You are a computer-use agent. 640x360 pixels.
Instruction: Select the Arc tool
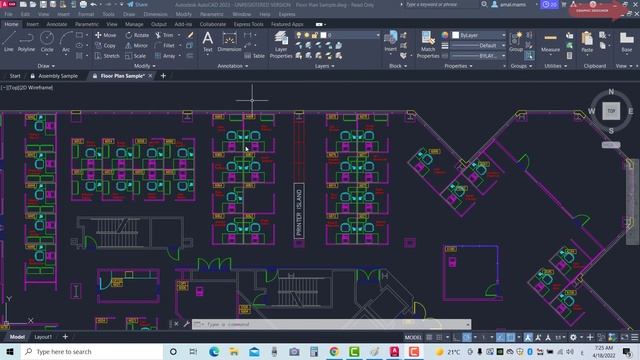click(66, 42)
